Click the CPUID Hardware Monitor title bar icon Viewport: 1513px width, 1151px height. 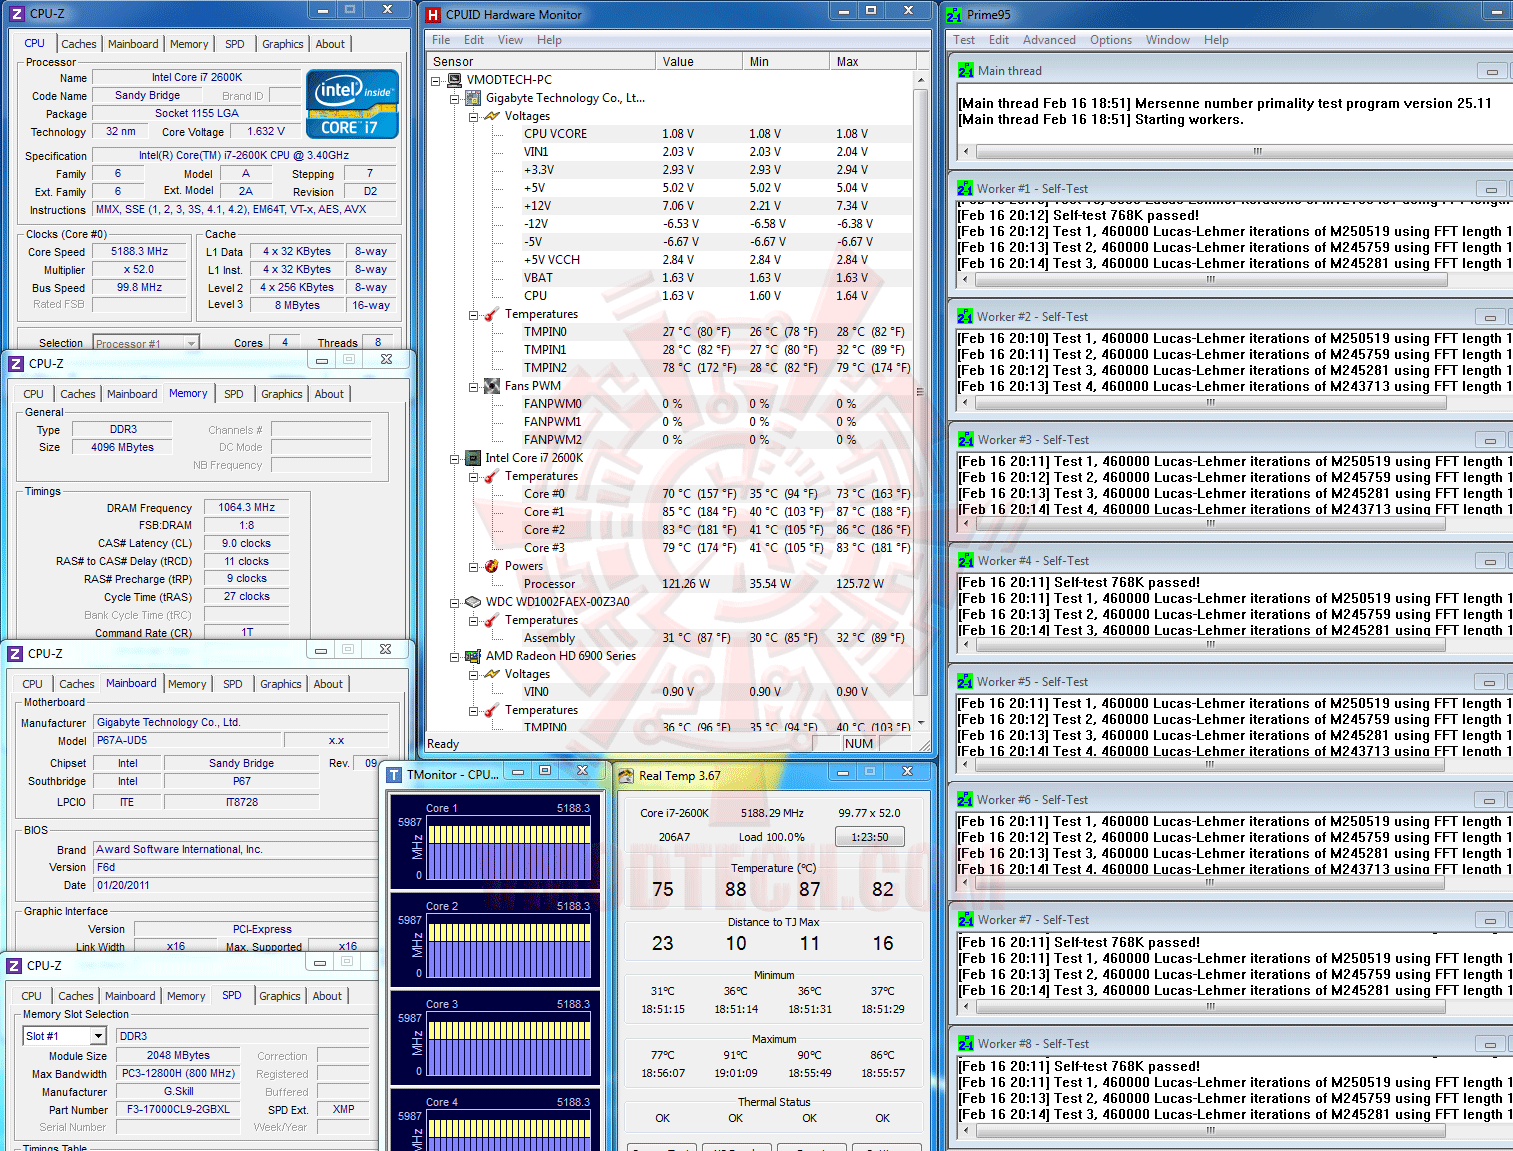[433, 15]
